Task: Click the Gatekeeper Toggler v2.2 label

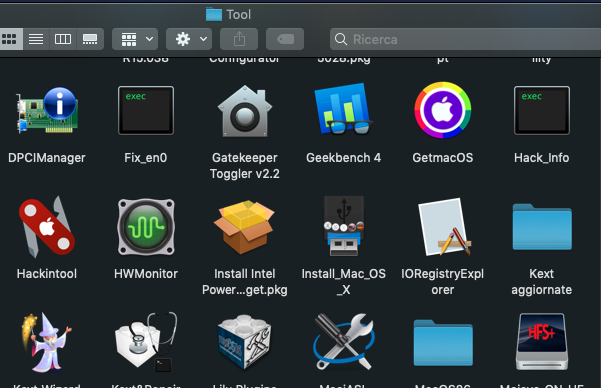Action: pyautogui.click(x=245, y=166)
